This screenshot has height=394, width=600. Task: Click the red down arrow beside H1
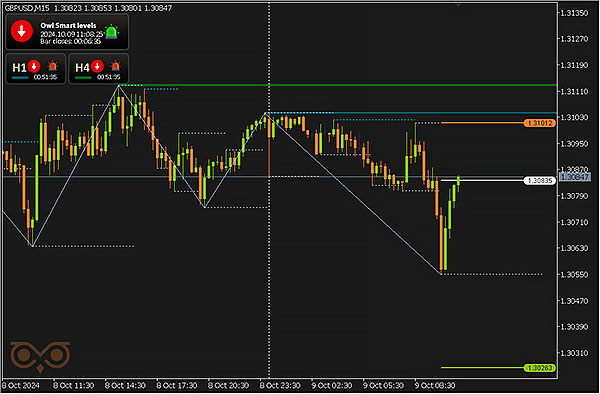tap(34, 66)
